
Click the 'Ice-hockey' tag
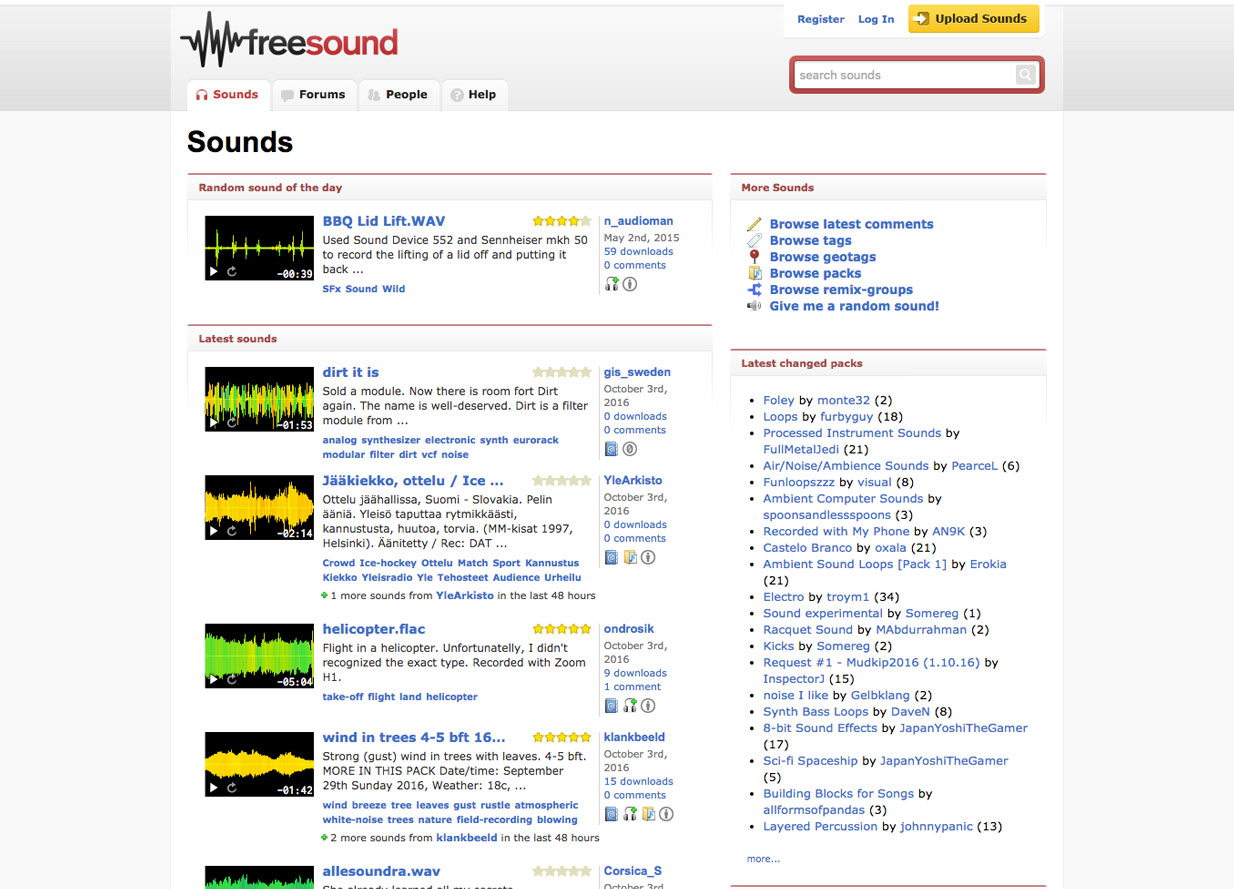[387, 563]
